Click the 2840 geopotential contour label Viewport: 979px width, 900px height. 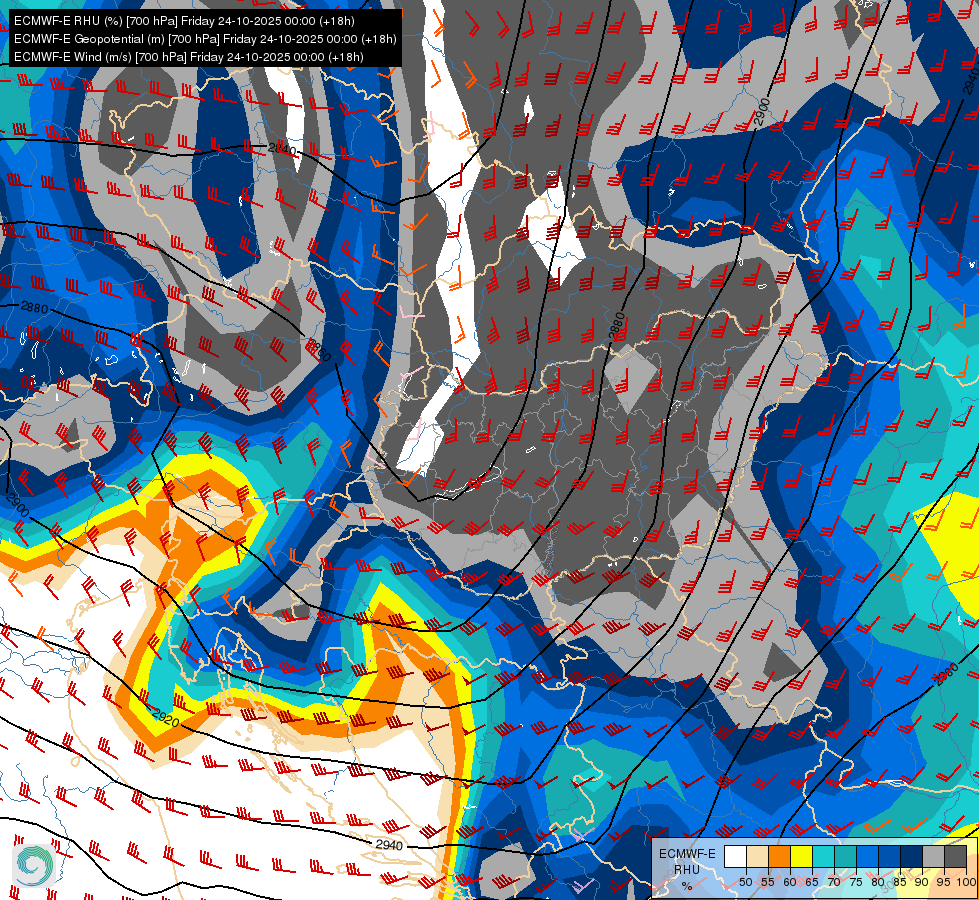(x=282, y=149)
